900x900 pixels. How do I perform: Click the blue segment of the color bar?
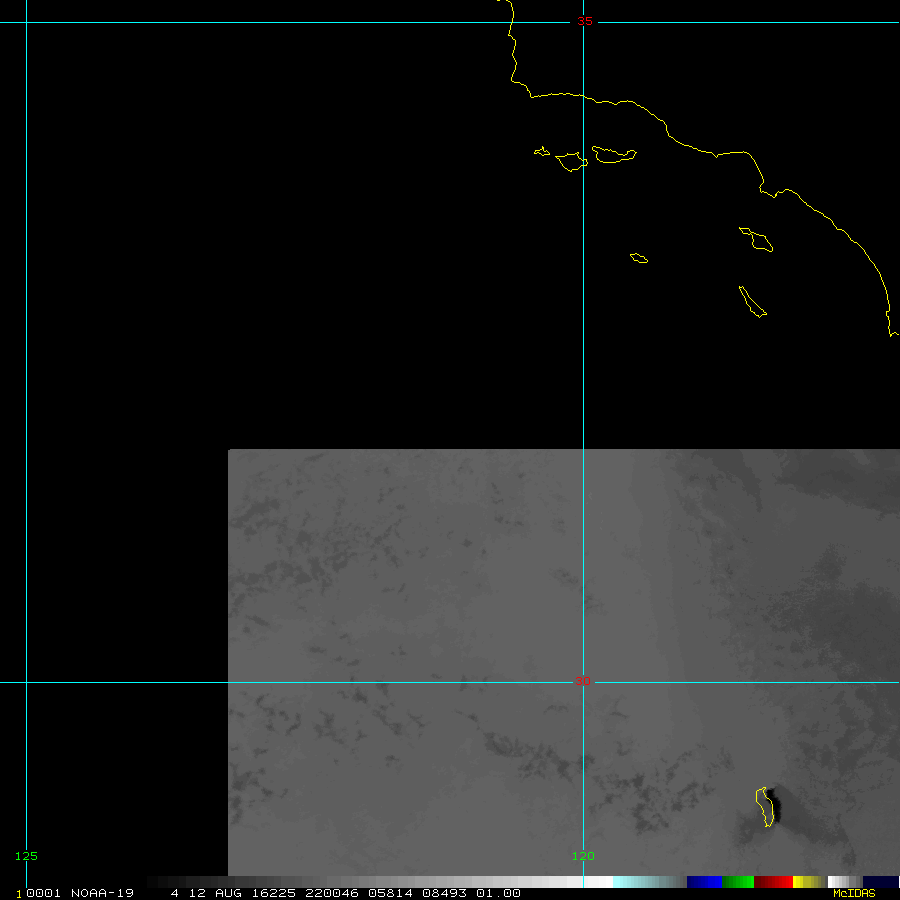704,882
